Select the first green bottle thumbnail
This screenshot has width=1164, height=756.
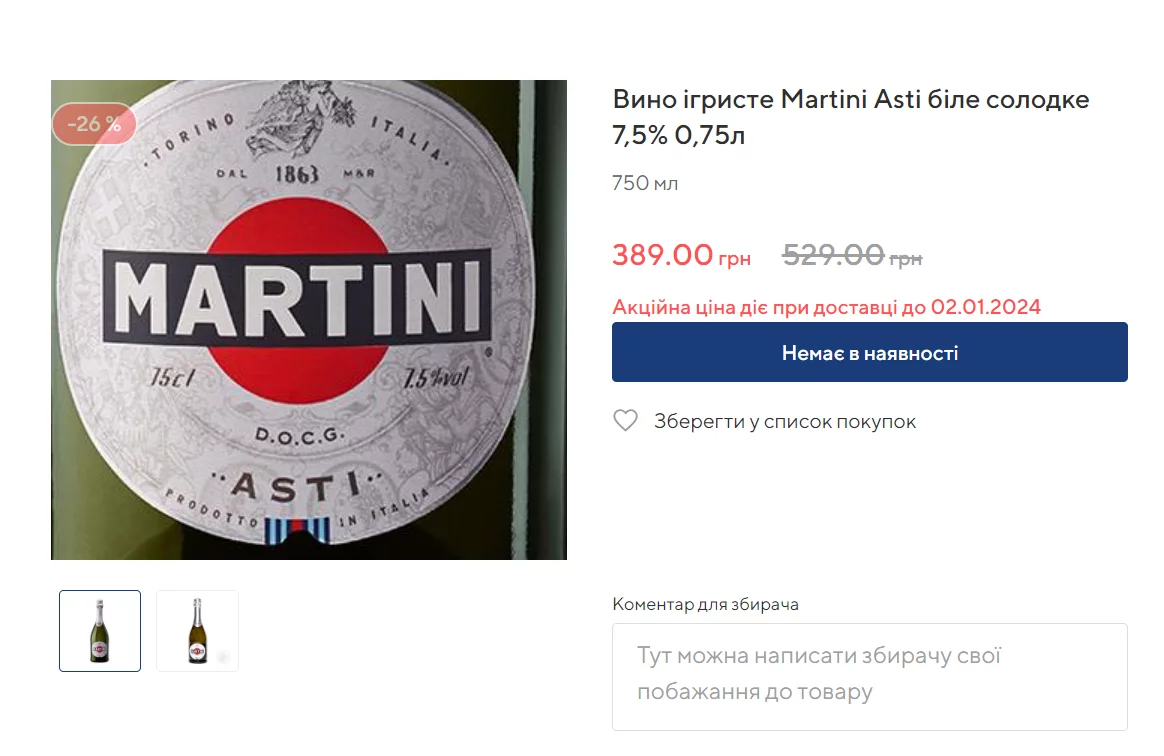coord(100,631)
